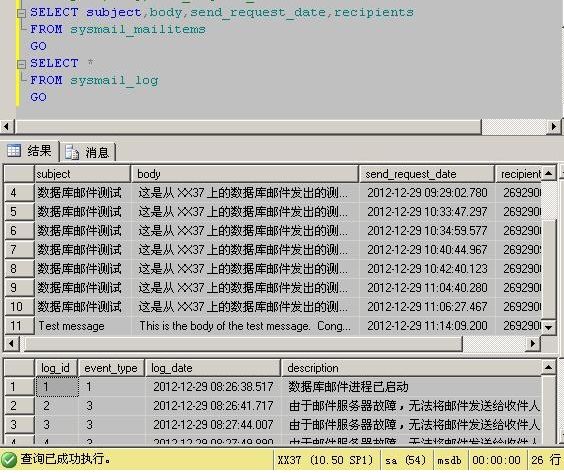Select row 8 header in mail items grid
564x473 pixels.
coord(19,269)
